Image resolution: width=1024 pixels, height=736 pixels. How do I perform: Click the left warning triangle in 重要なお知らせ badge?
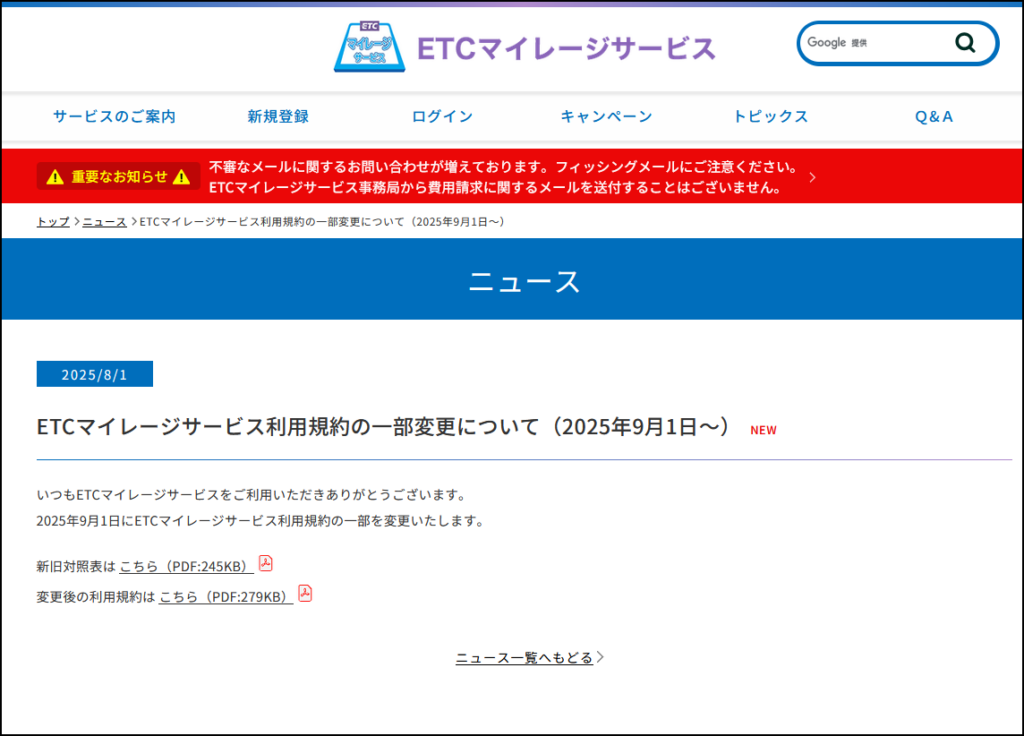56,177
